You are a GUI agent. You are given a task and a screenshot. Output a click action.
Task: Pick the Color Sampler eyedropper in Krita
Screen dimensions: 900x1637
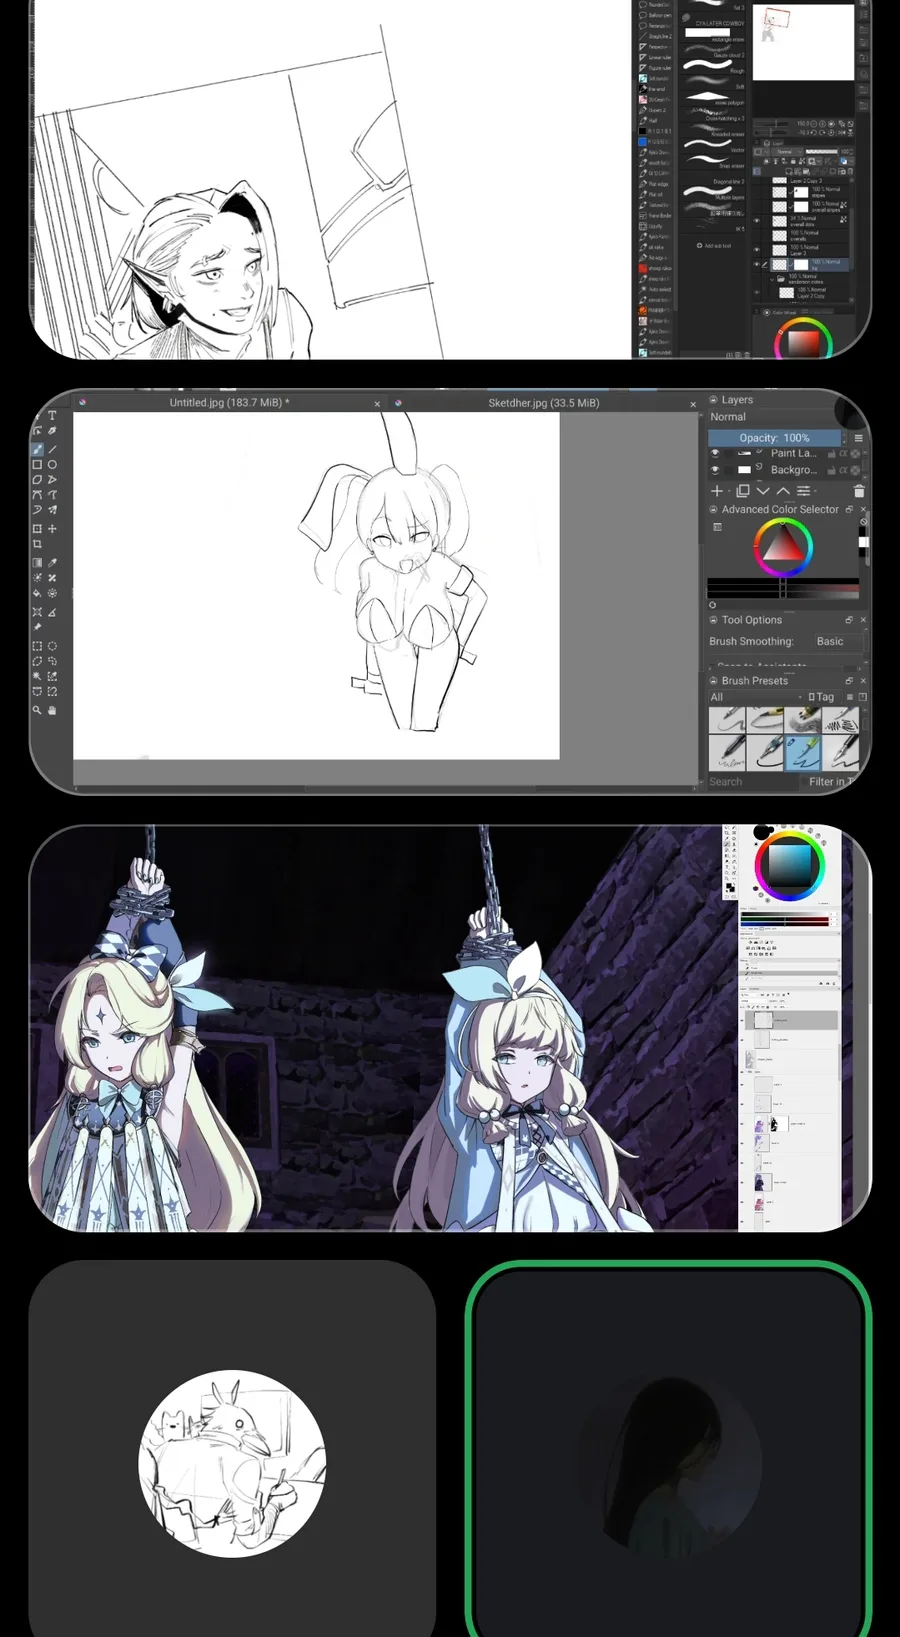pyautogui.click(x=52, y=563)
